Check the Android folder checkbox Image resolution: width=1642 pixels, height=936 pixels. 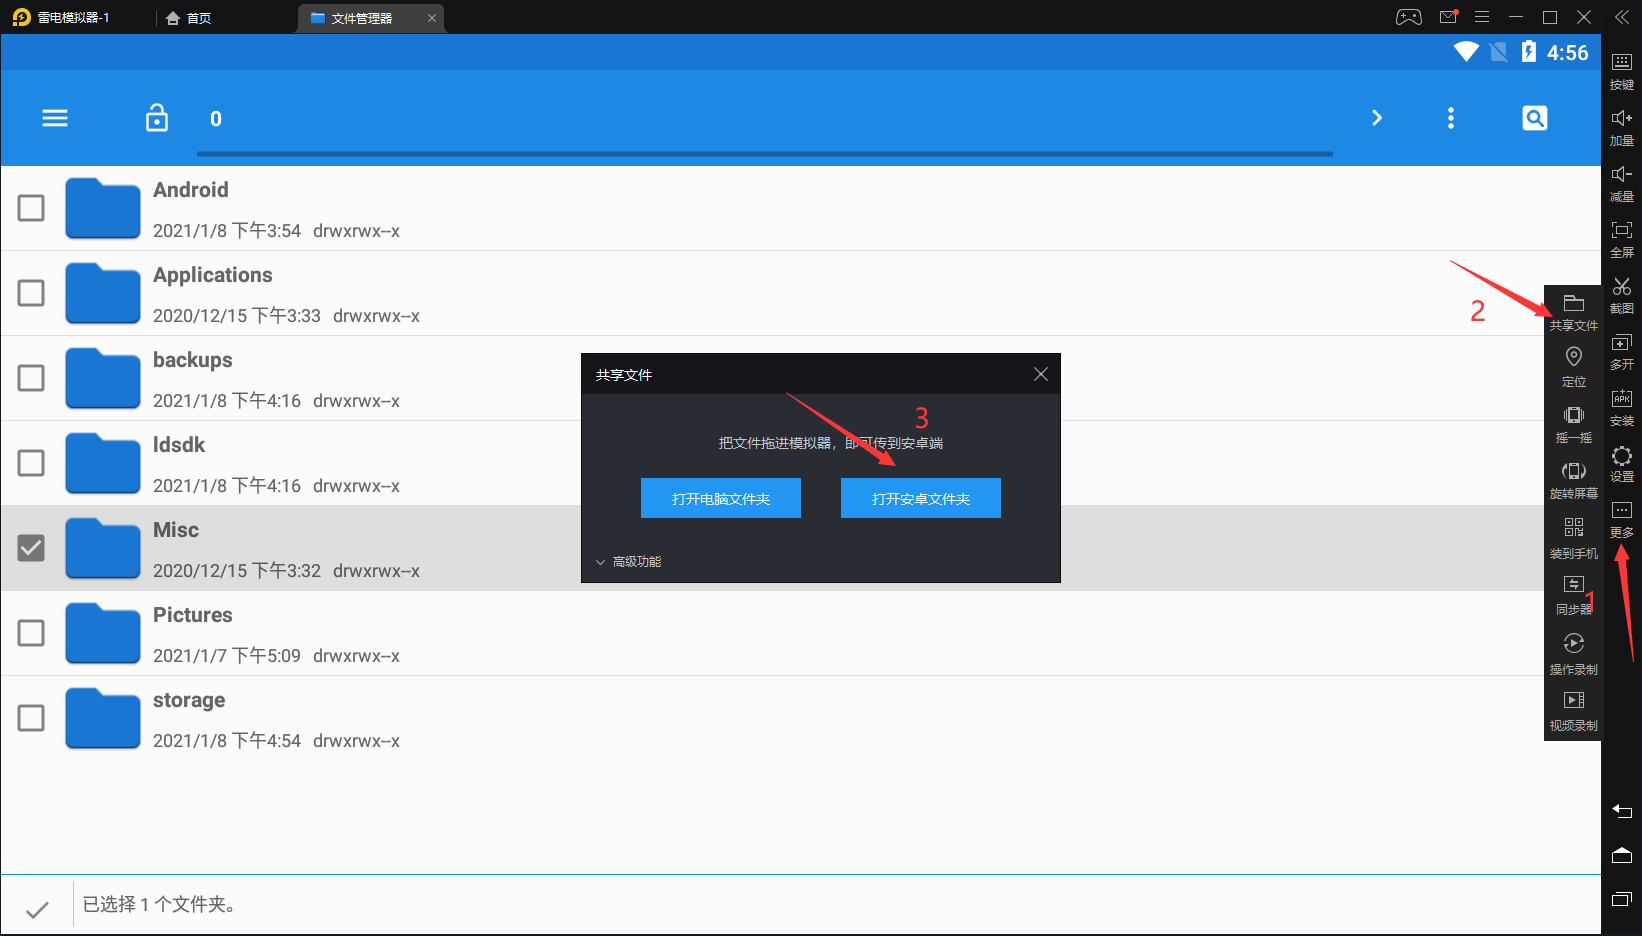(32, 208)
